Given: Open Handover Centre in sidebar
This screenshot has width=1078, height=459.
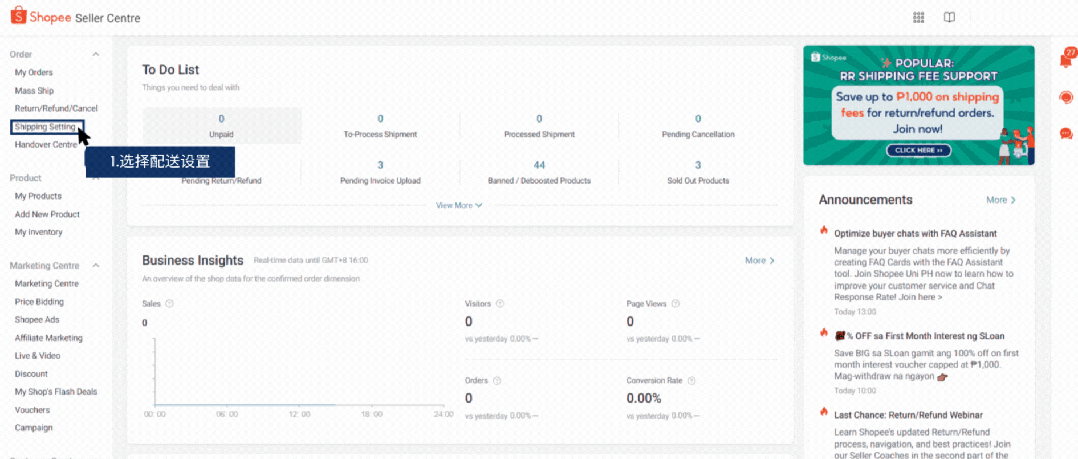Looking at the screenshot, I should (x=46, y=145).
